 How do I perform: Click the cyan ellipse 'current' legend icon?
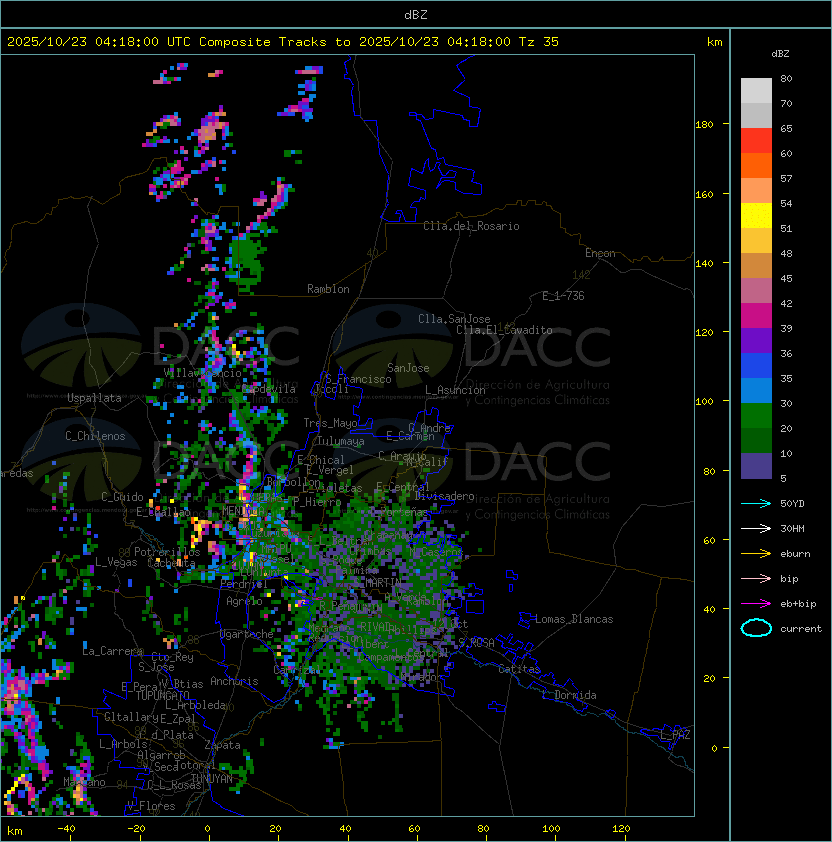point(756,628)
